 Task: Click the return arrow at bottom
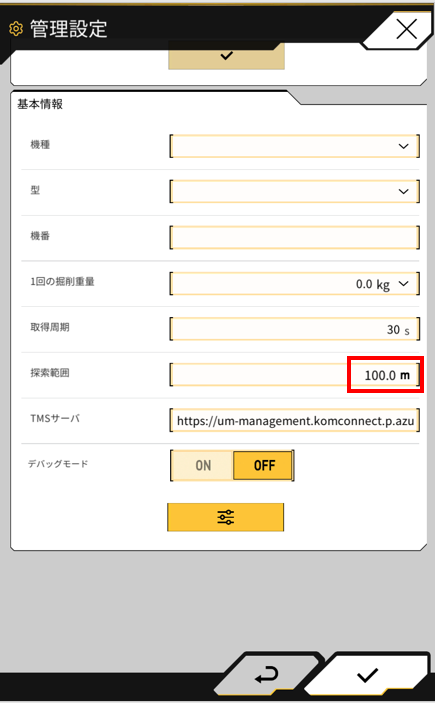(267, 675)
